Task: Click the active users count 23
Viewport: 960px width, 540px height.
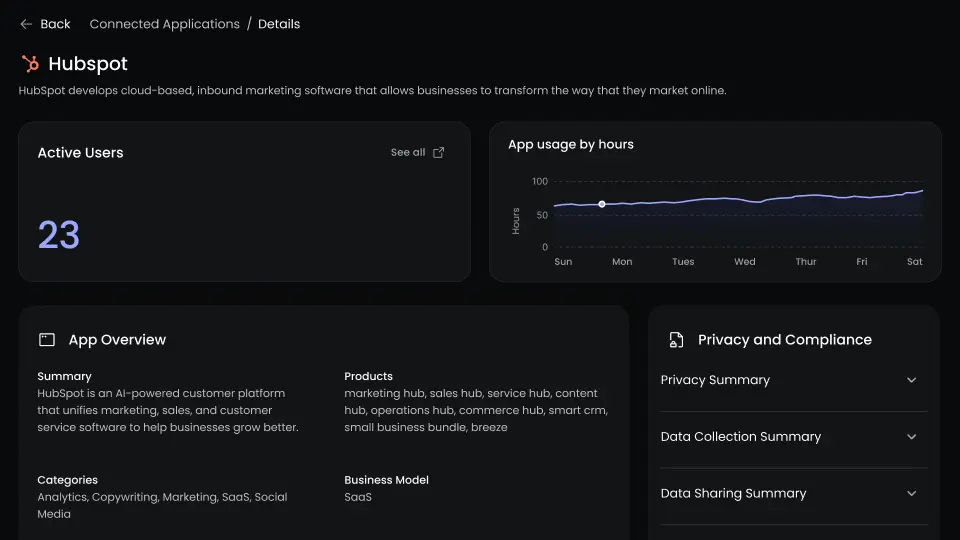Action: [x=59, y=235]
